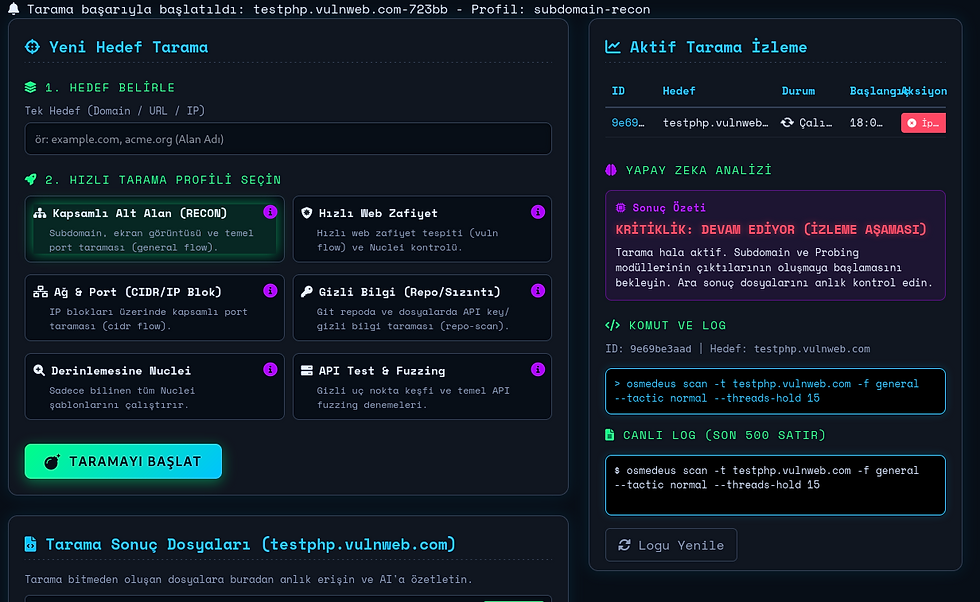Click the KRİTİKLİK: DEVAM EDİYOR heading

click(771, 229)
